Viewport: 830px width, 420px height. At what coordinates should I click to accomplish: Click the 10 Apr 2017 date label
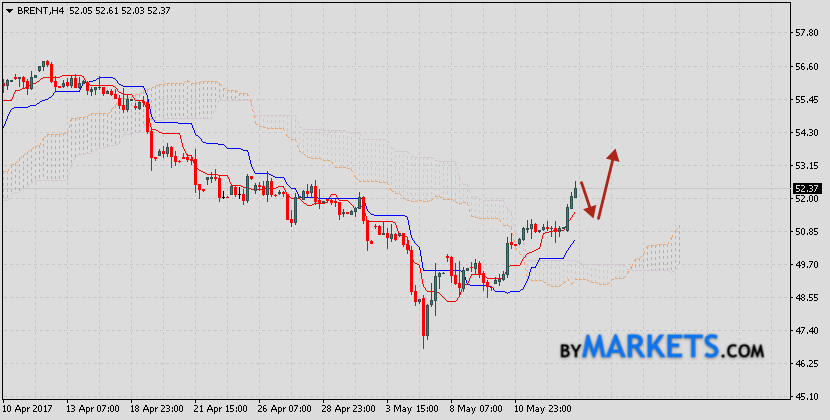pos(26,410)
